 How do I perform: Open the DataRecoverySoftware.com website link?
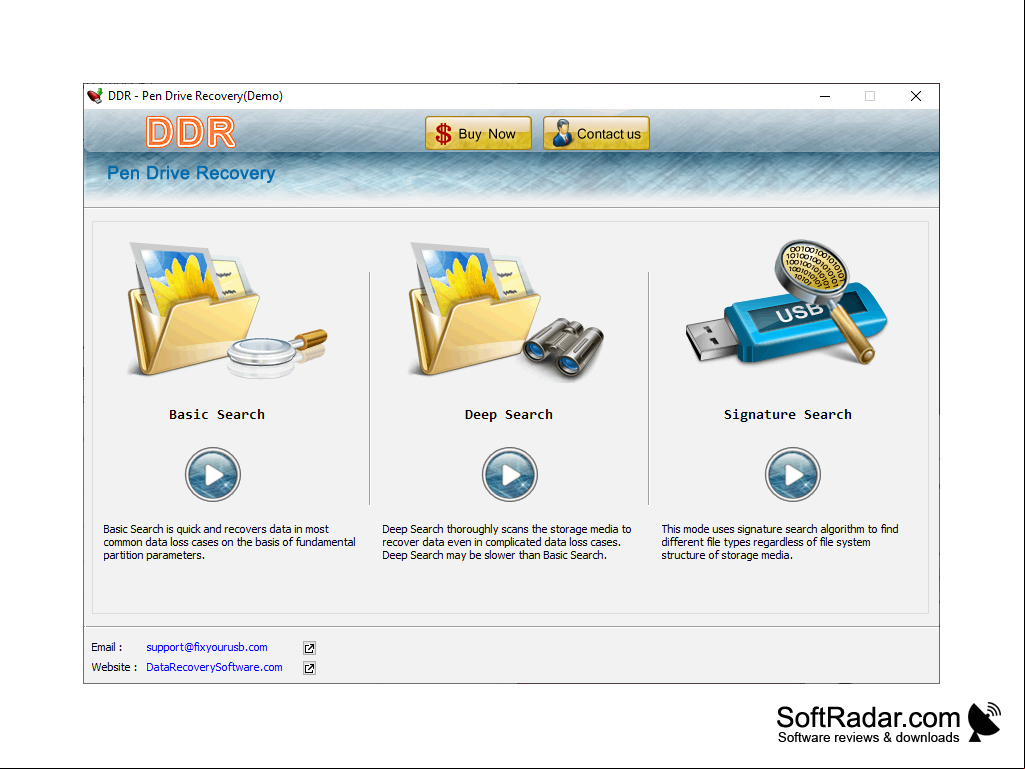214,667
